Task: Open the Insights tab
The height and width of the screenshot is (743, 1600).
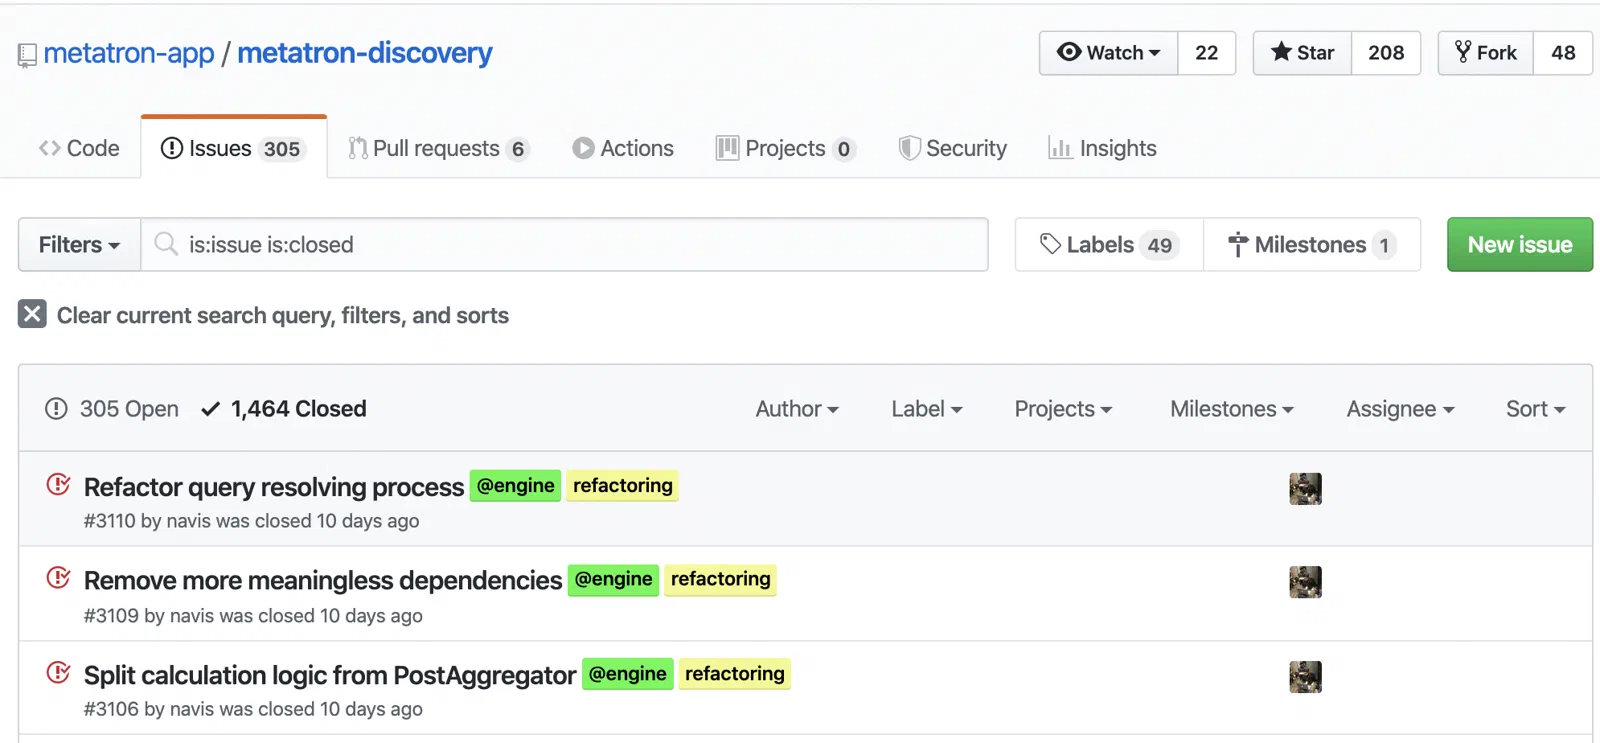Action: (1102, 148)
